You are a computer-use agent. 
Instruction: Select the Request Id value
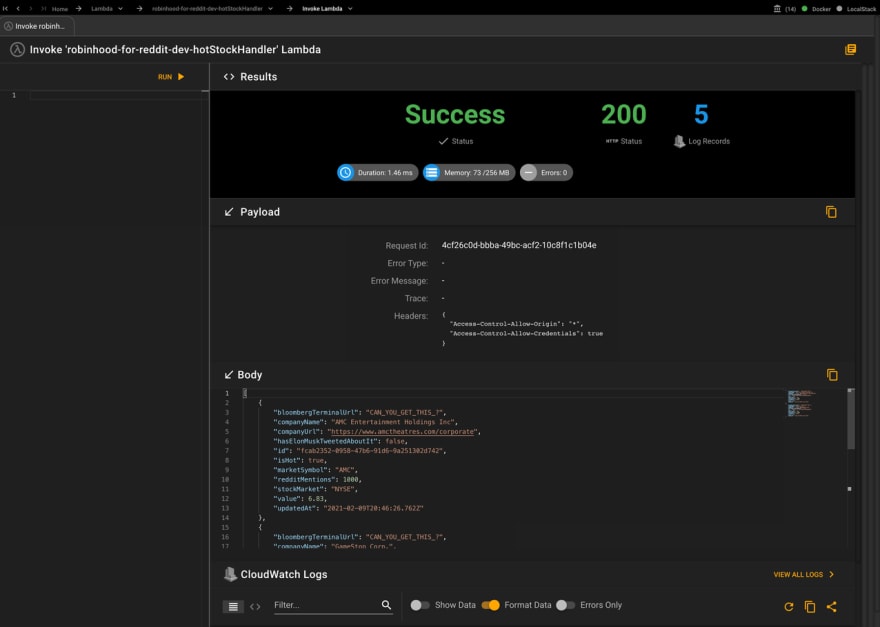pyautogui.click(x=519, y=245)
